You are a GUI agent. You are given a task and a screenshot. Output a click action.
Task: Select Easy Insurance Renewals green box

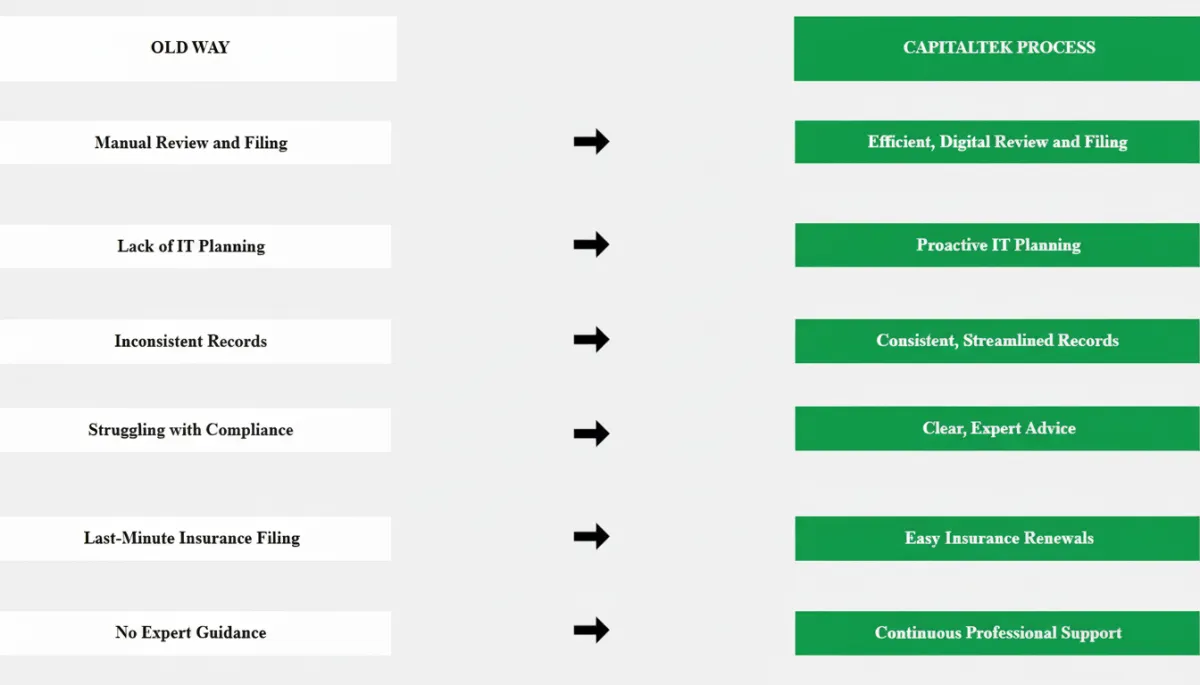[997, 538]
